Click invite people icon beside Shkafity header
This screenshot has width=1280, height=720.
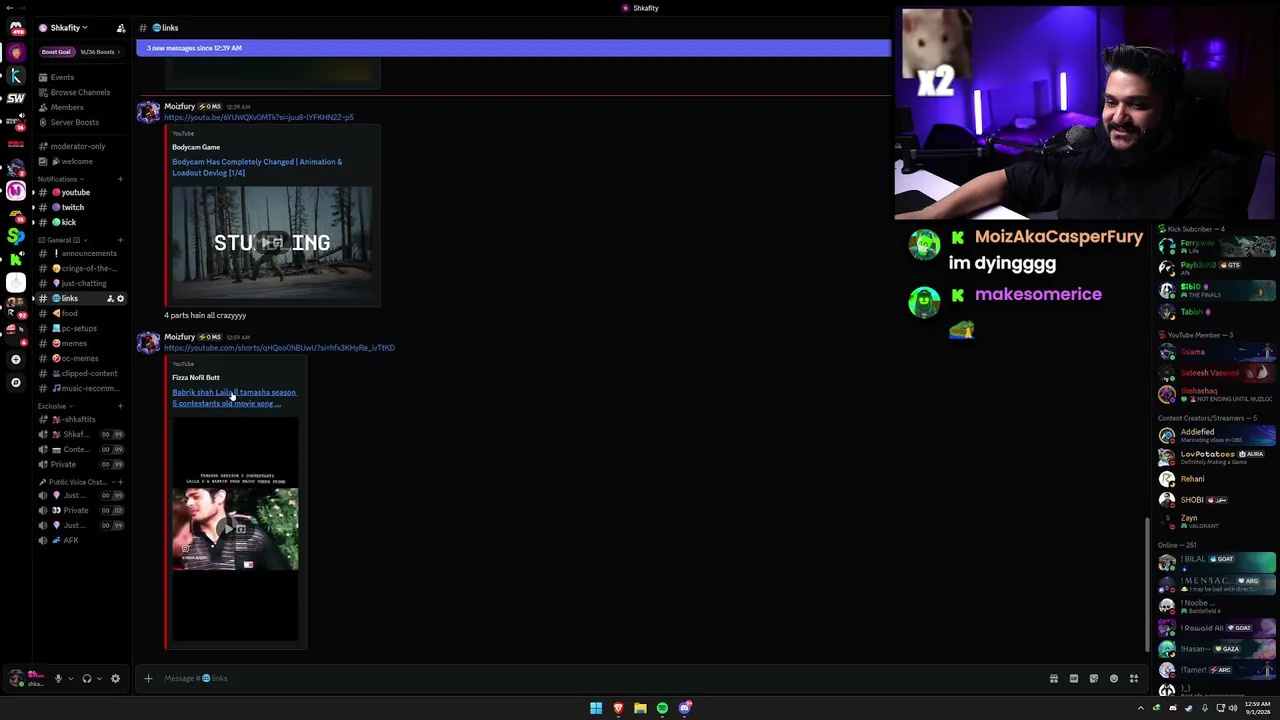click(121, 28)
